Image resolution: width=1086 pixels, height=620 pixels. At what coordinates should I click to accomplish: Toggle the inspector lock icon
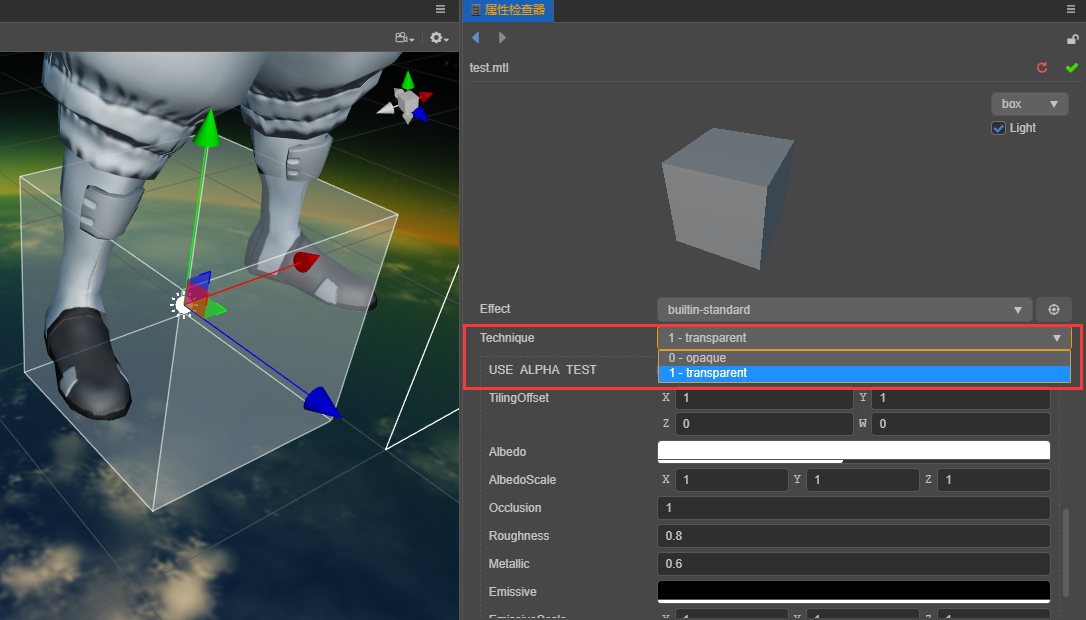click(x=1072, y=39)
